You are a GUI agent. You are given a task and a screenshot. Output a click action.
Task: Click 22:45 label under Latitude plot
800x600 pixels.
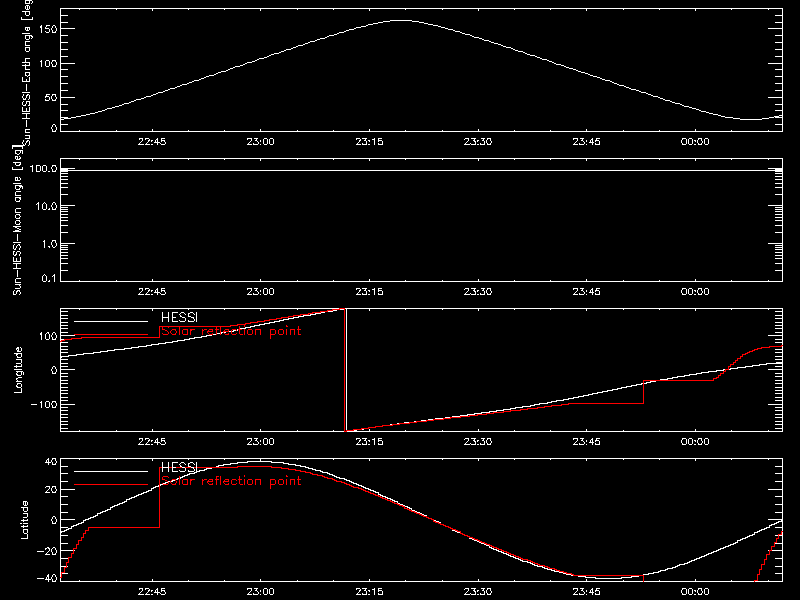click(x=152, y=592)
